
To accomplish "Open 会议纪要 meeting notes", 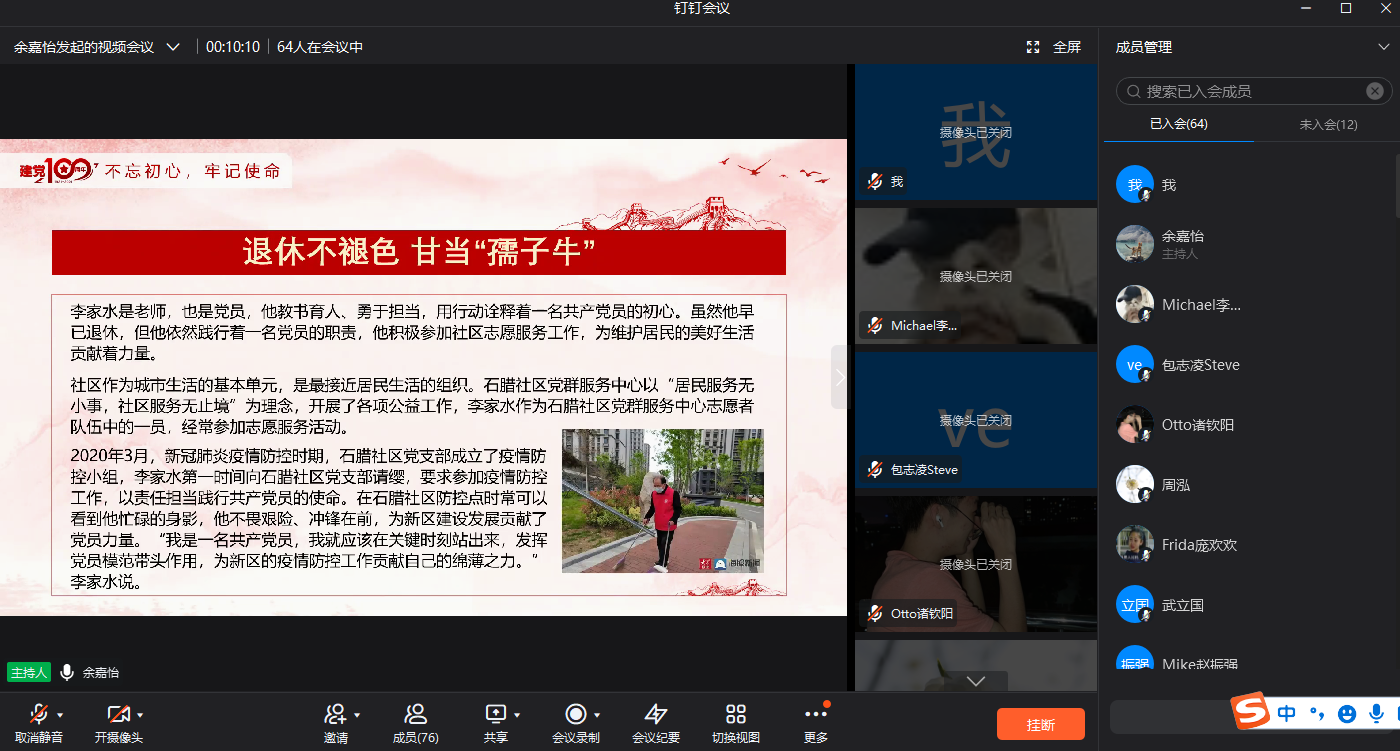I will (656, 714).
